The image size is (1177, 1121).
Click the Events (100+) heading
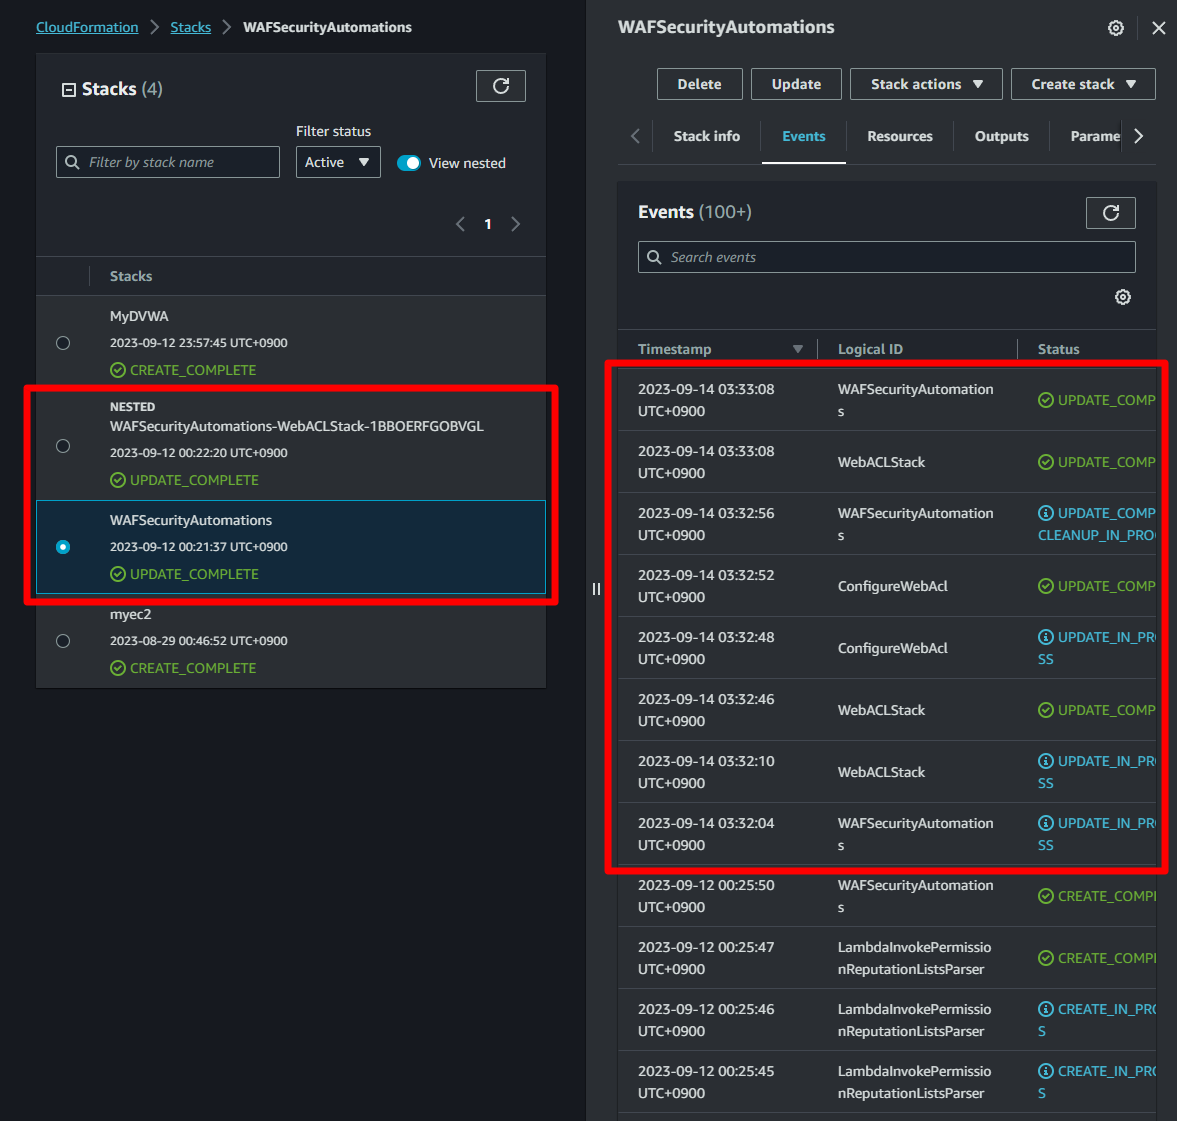click(x=694, y=212)
